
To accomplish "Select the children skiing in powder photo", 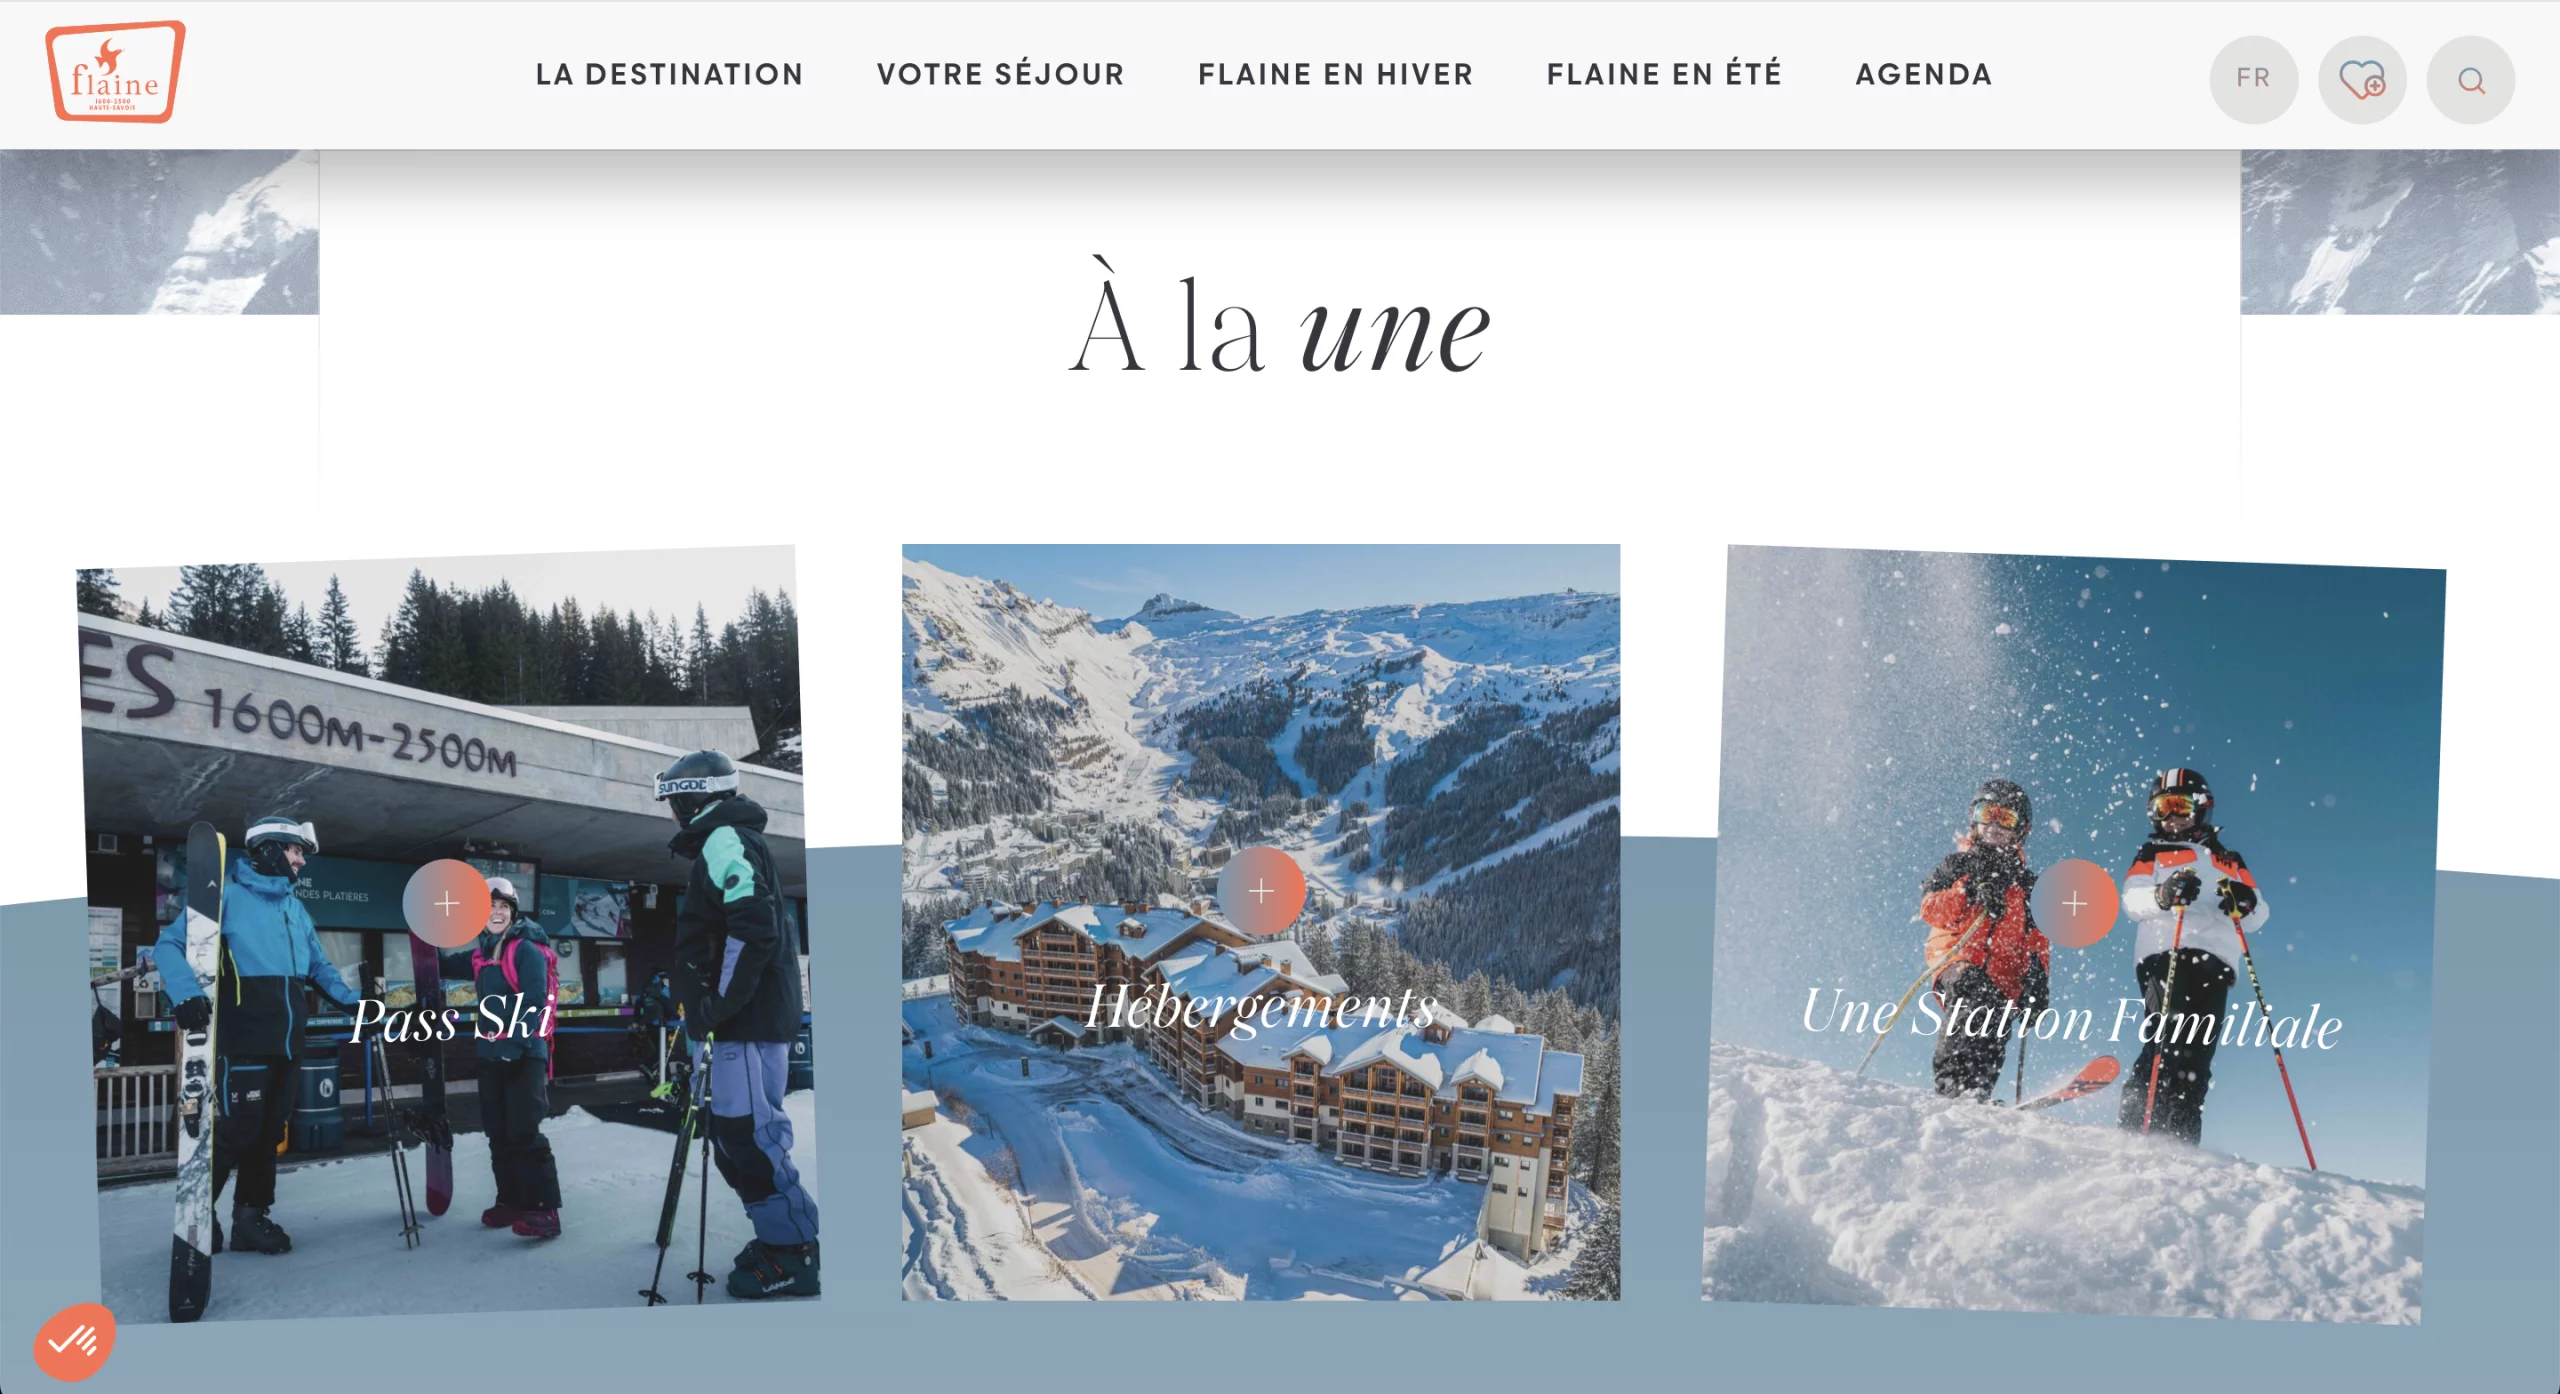I will [x=2074, y=934].
